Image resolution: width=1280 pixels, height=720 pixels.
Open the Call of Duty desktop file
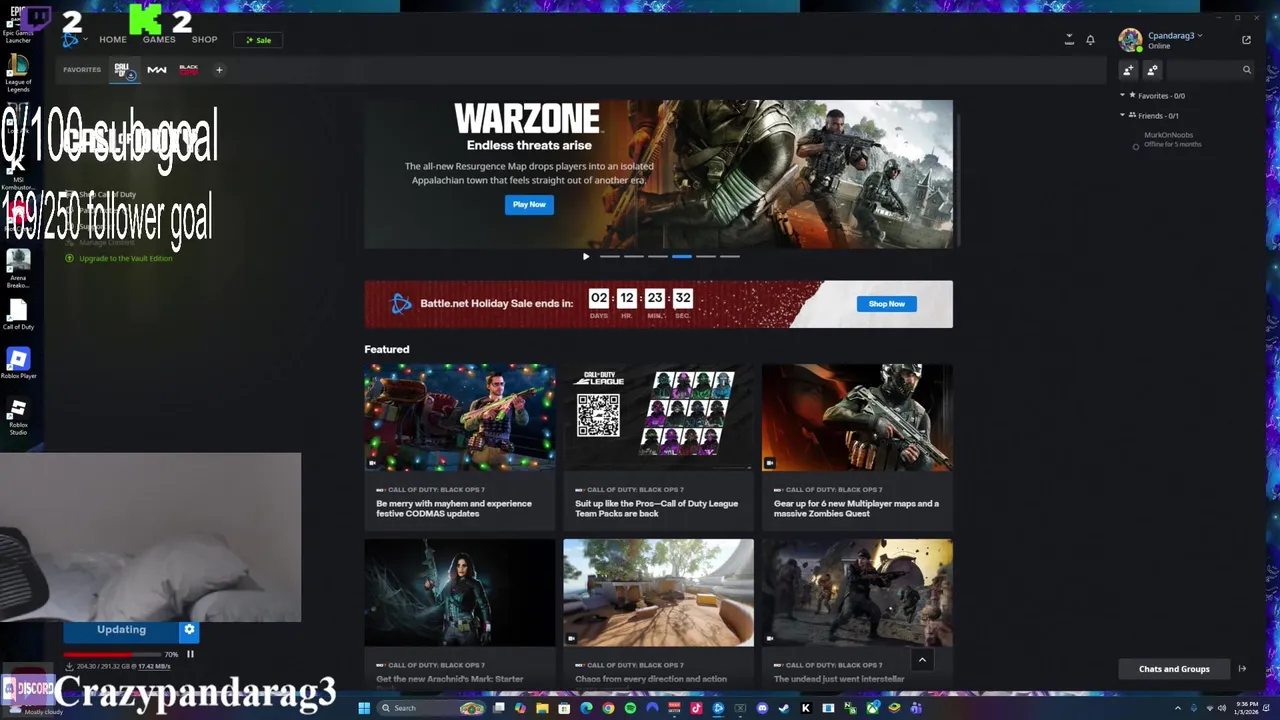(x=18, y=314)
